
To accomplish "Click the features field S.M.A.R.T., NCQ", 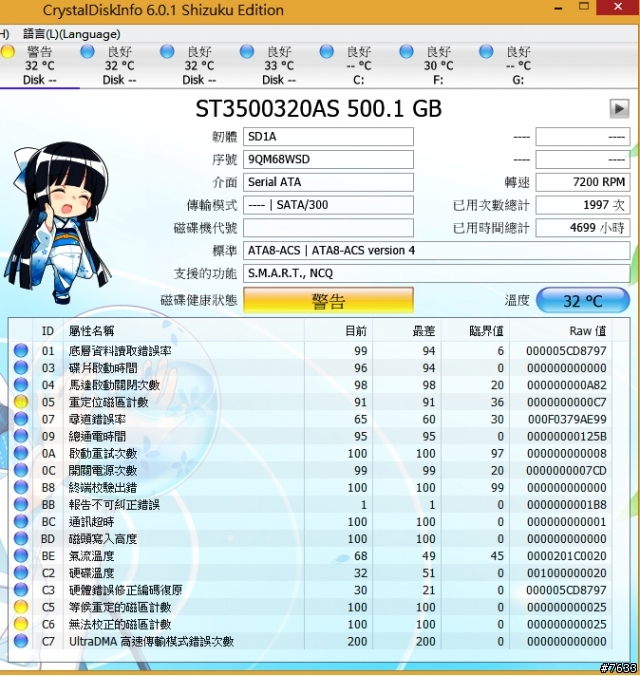I will point(436,273).
